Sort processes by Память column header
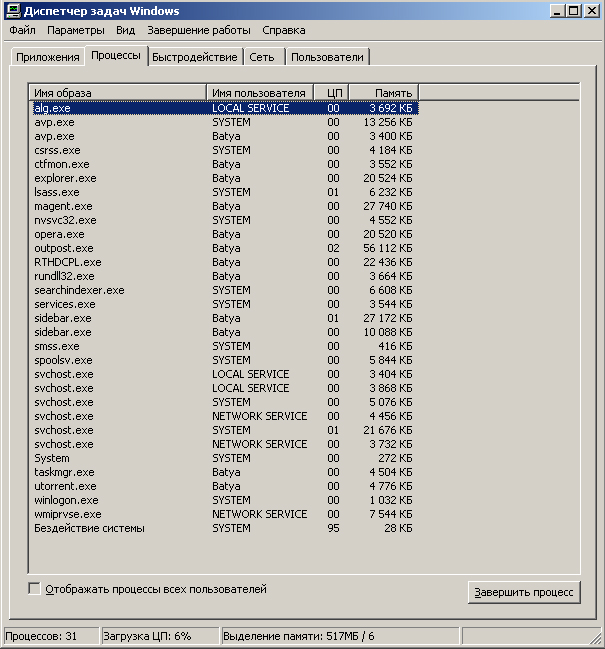 click(383, 93)
